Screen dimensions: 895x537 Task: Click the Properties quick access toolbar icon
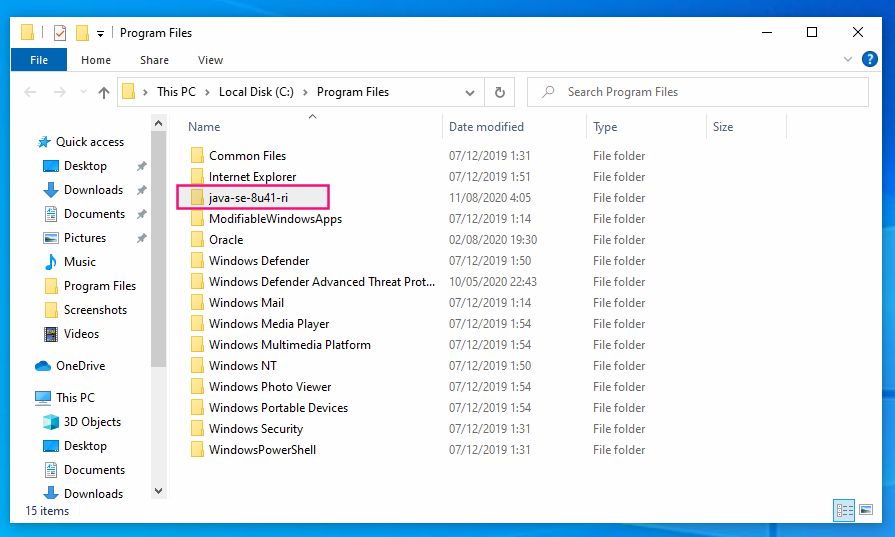pyautogui.click(x=60, y=33)
